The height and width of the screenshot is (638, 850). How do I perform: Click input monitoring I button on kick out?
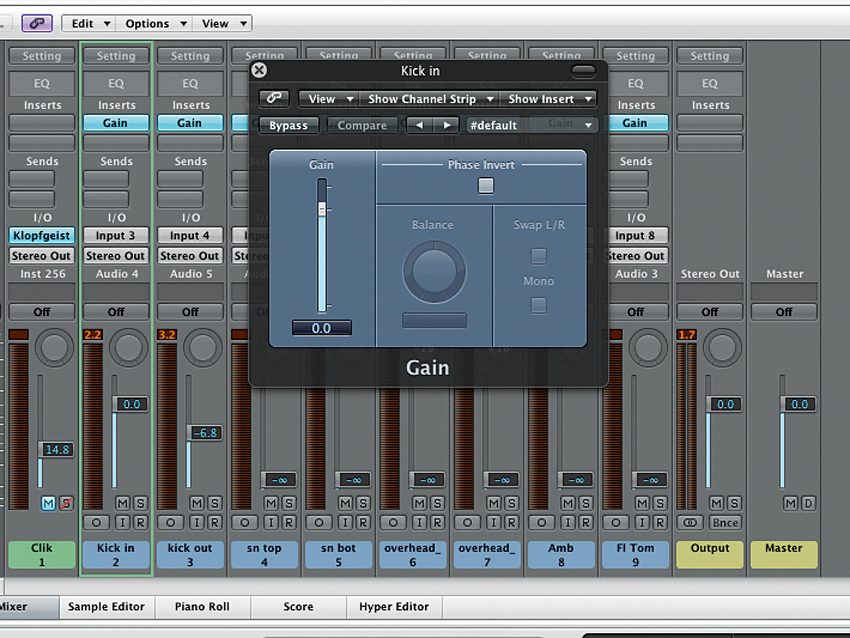(197, 523)
